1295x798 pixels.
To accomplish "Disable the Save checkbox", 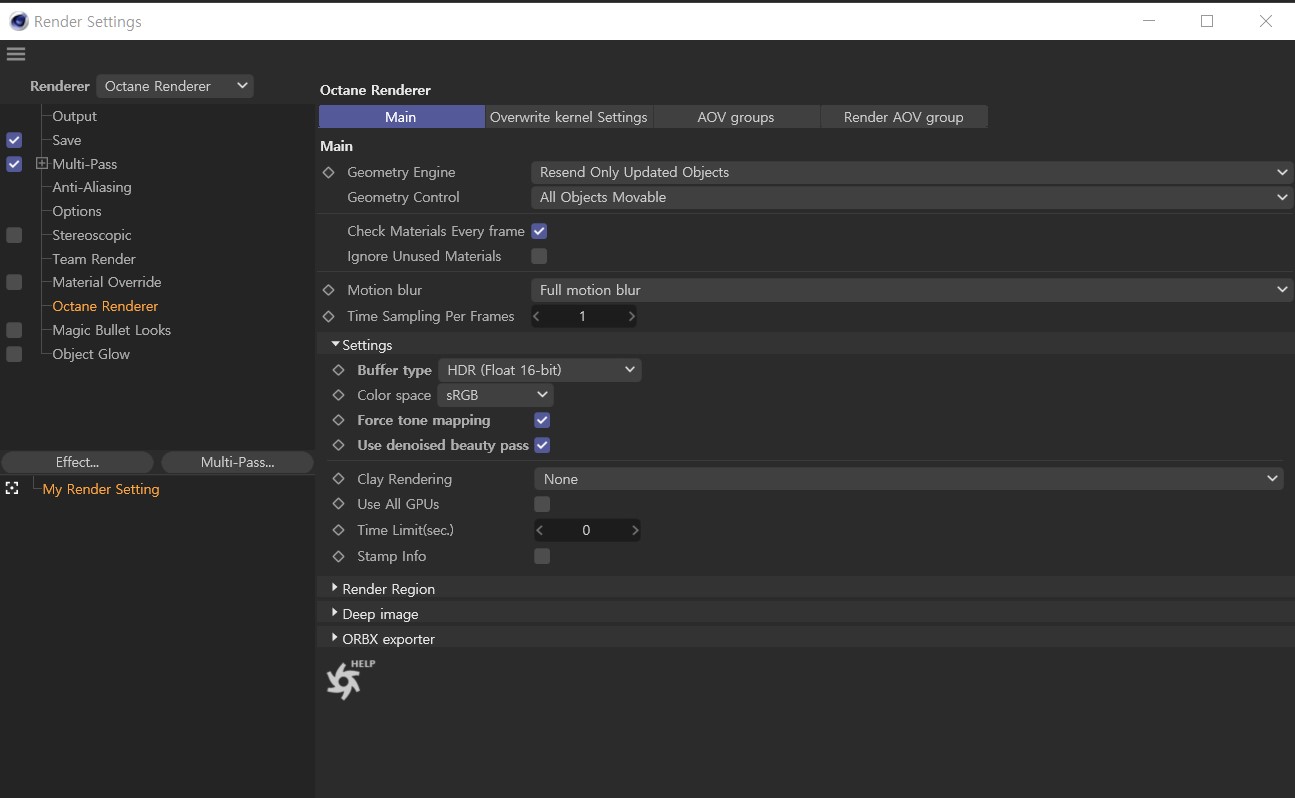I will pos(14,140).
